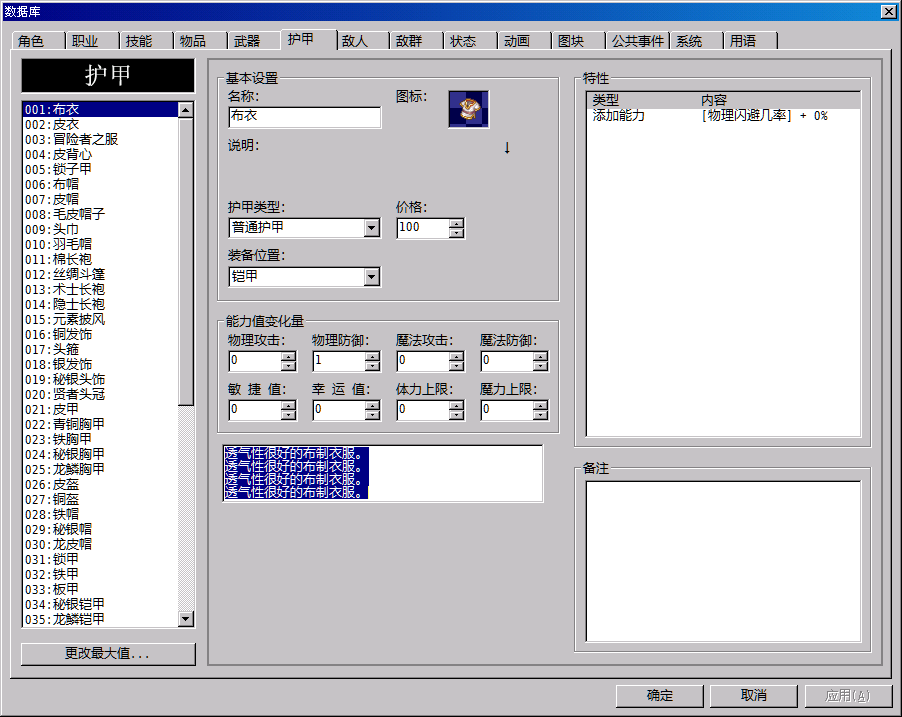Switch to the 系统 tab
Image resolution: width=902 pixels, height=717 pixels.
[x=696, y=41]
